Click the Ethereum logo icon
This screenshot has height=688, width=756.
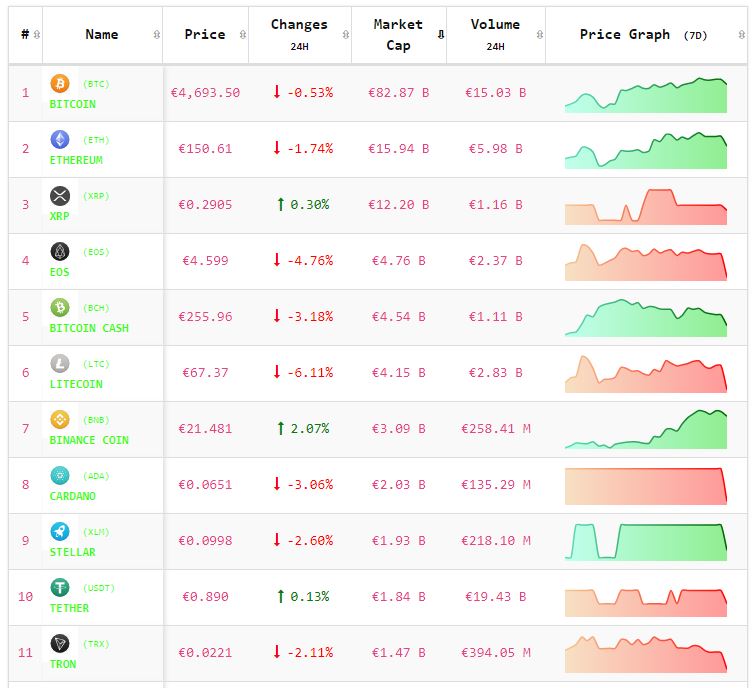coord(60,140)
